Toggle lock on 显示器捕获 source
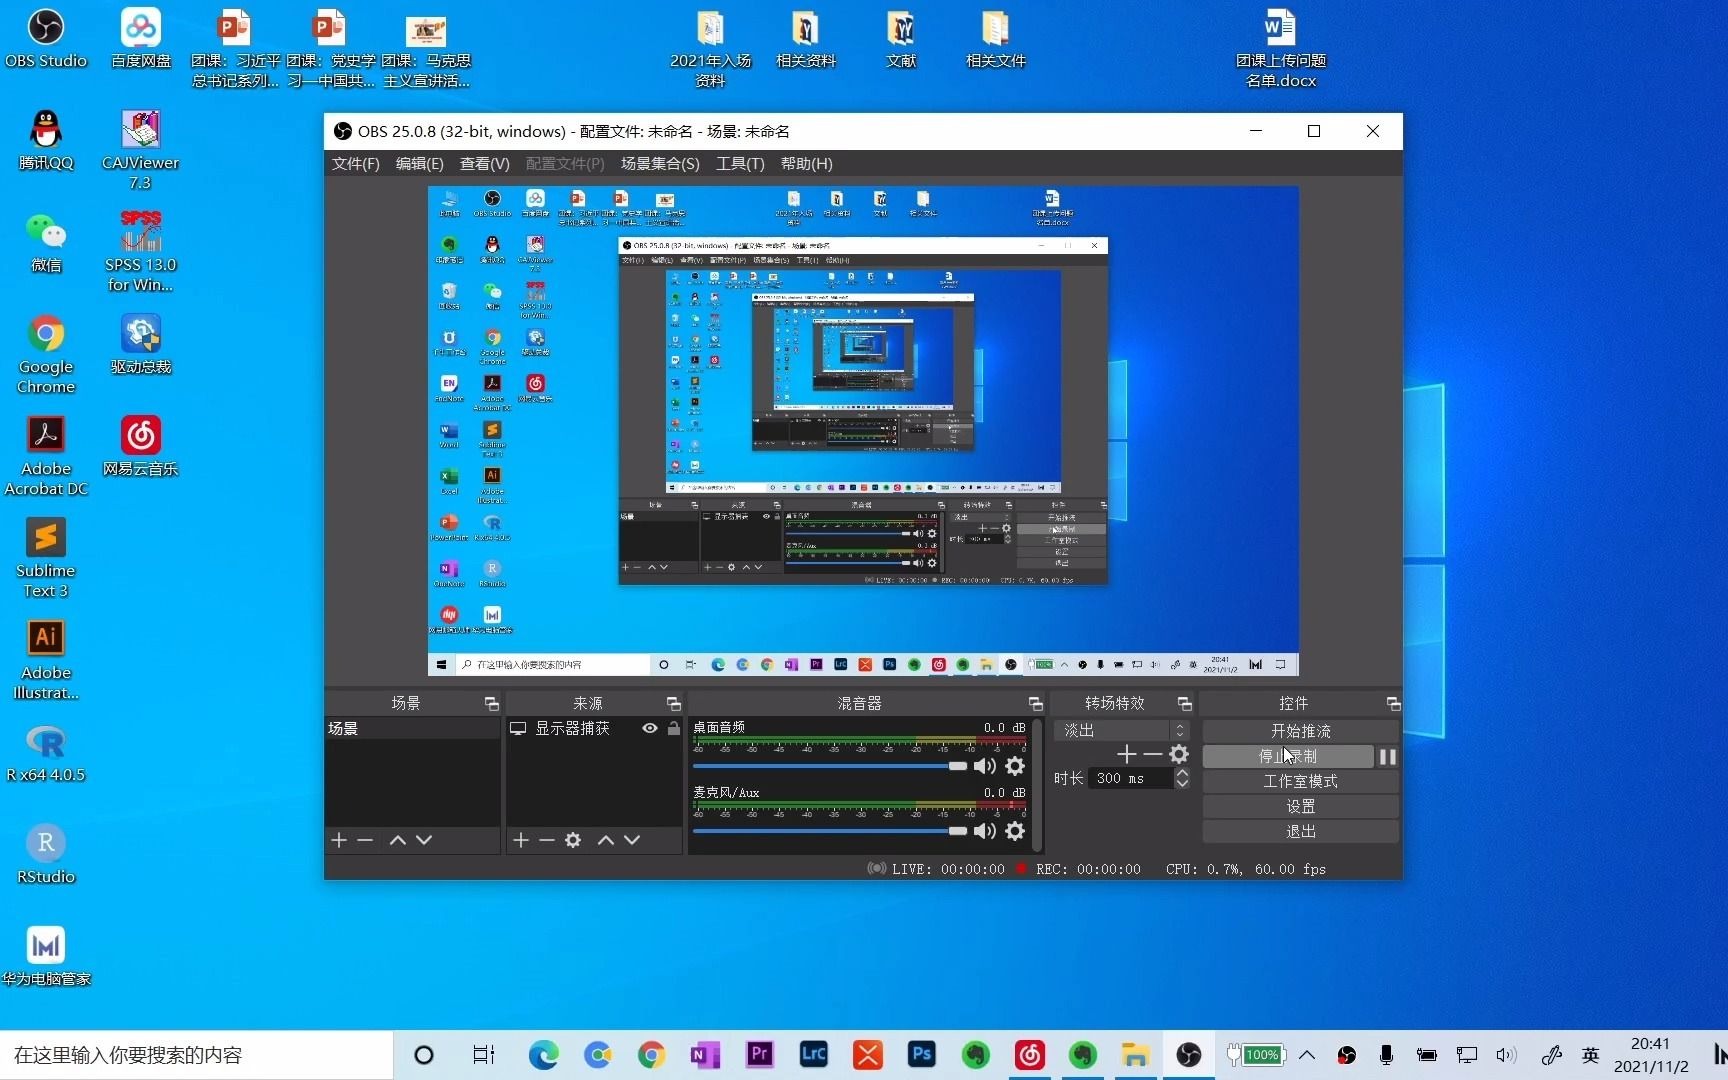 [674, 729]
